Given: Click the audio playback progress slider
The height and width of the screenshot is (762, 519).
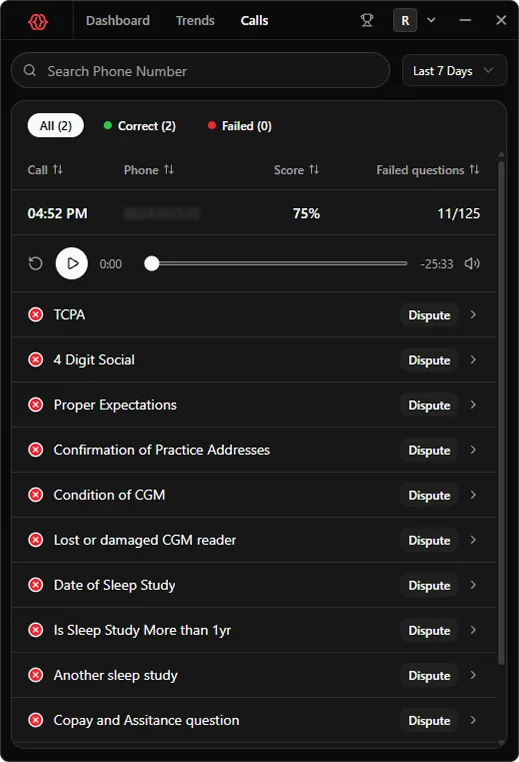Looking at the screenshot, I should 276,263.
